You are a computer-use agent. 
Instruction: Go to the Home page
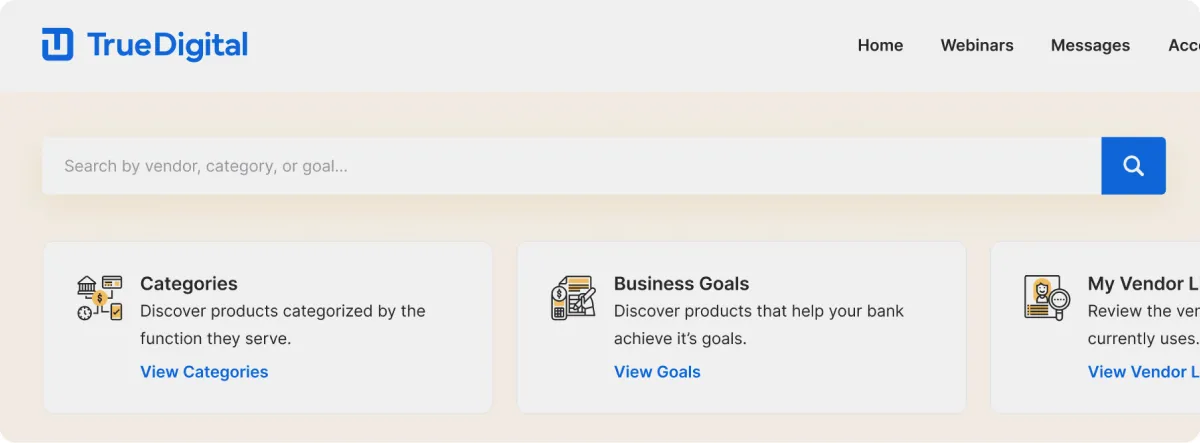click(880, 45)
